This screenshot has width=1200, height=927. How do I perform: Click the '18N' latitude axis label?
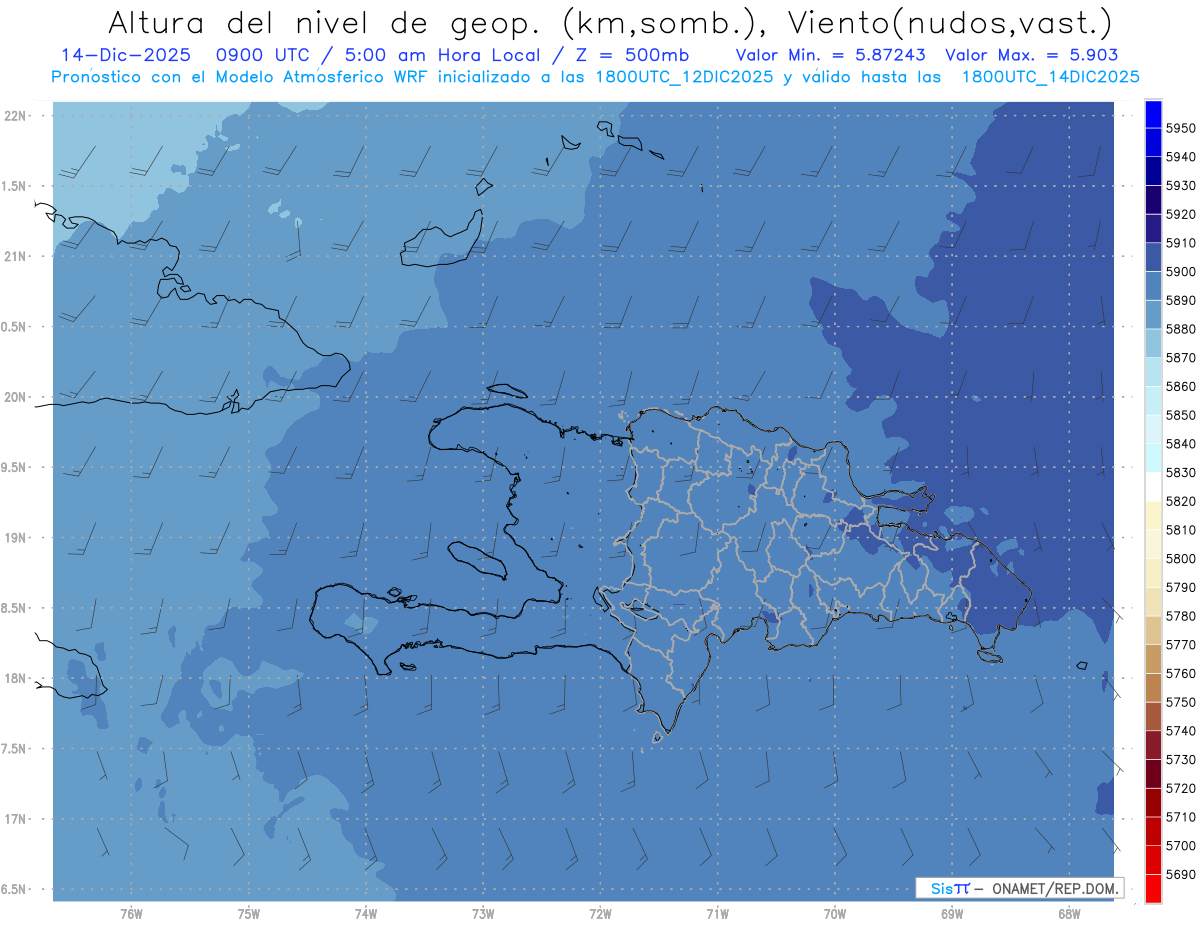pos(15,678)
